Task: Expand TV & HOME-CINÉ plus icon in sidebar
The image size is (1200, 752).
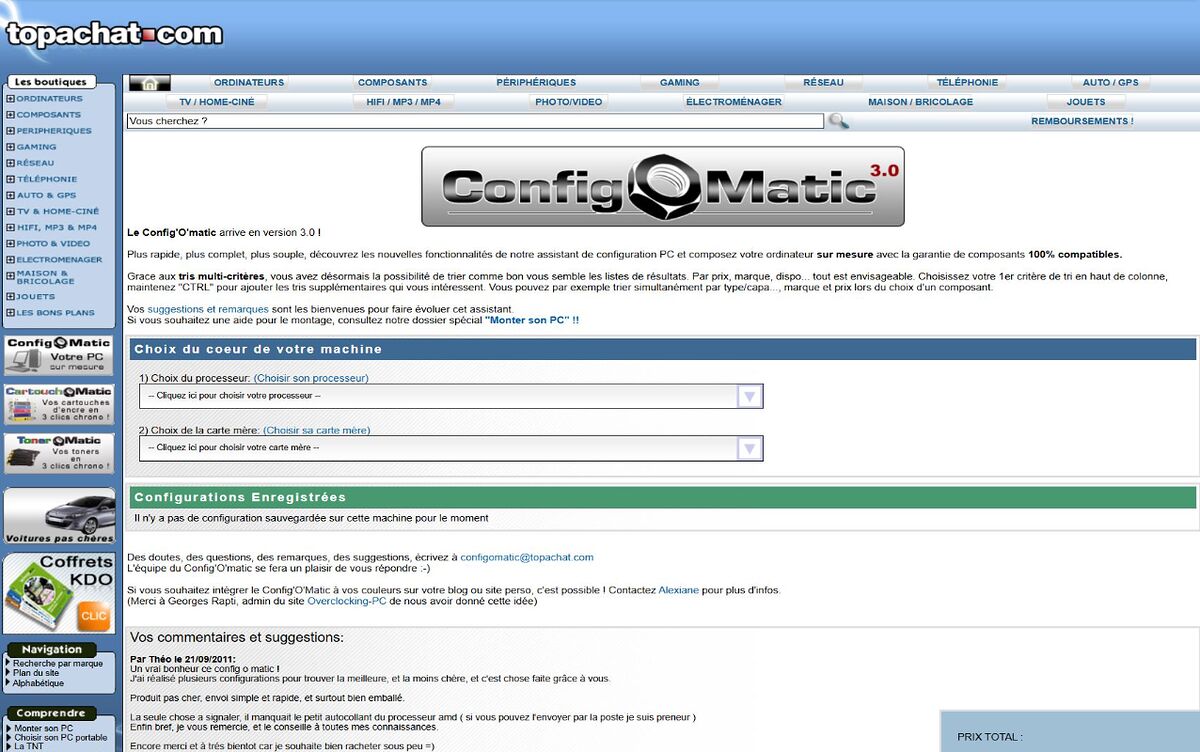Action: [x=10, y=212]
